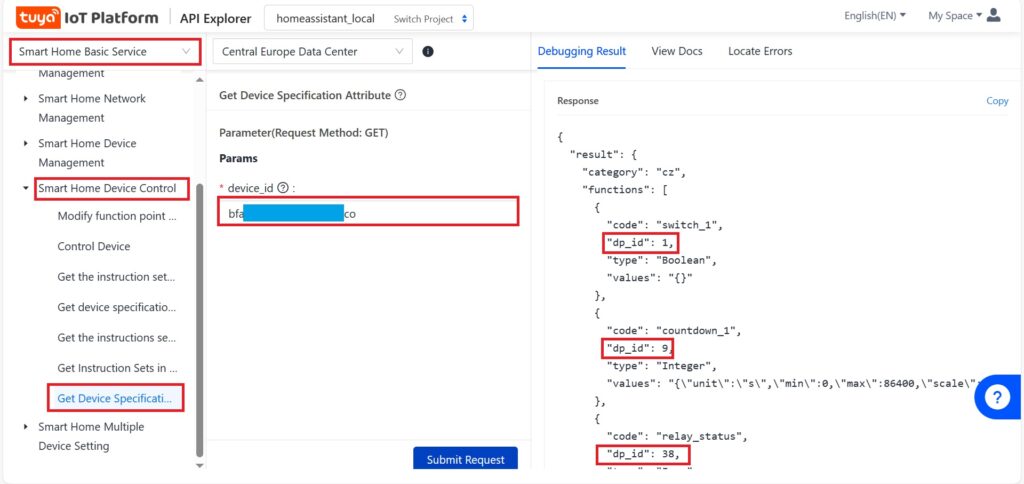Copy the response with Copy link
This screenshot has width=1024, height=484.
click(x=997, y=101)
